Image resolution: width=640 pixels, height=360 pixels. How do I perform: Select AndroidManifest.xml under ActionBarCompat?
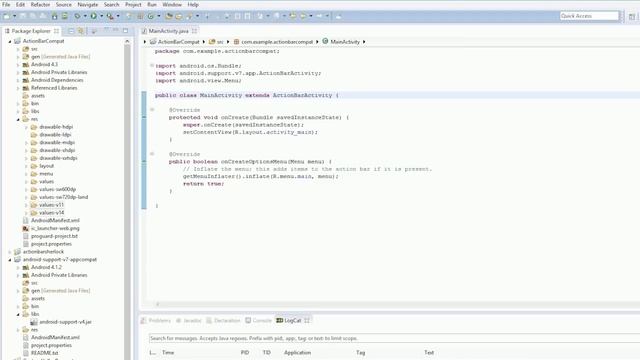(55, 220)
